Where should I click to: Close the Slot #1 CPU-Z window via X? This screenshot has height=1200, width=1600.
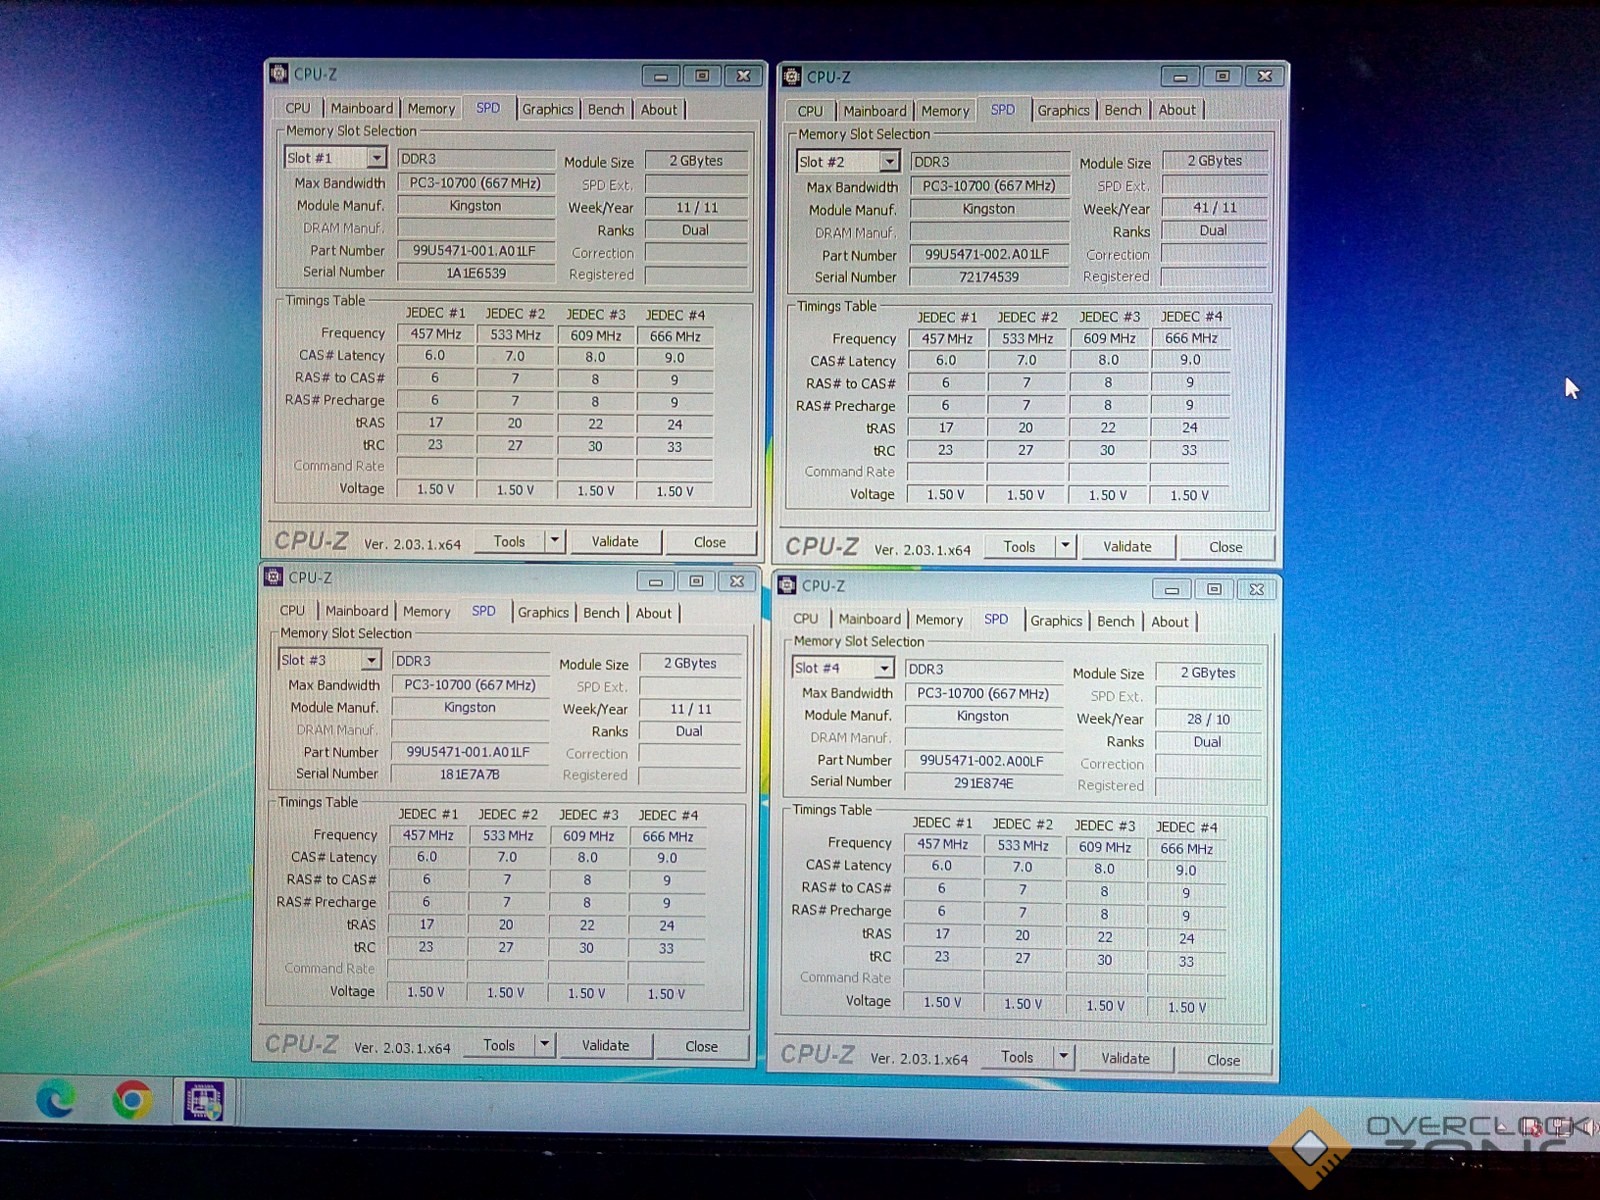(744, 76)
